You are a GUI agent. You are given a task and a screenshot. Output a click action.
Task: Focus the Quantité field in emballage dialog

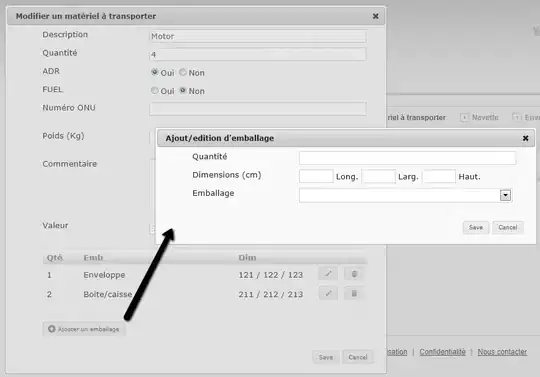[x=407, y=158]
